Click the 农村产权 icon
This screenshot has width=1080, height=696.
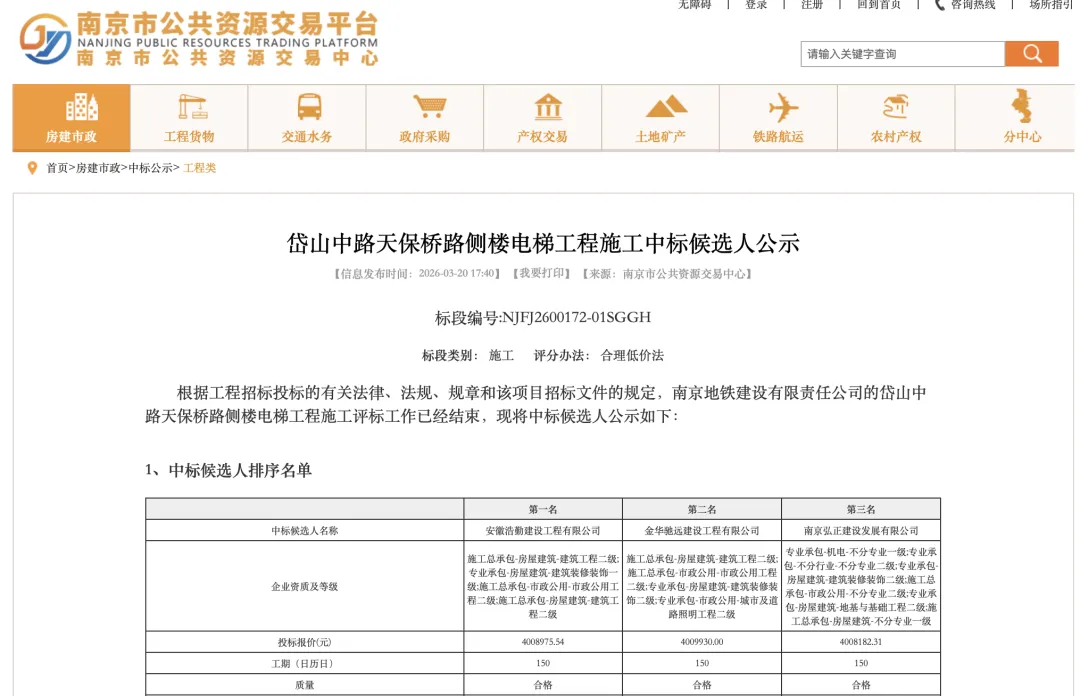[897, 108]
